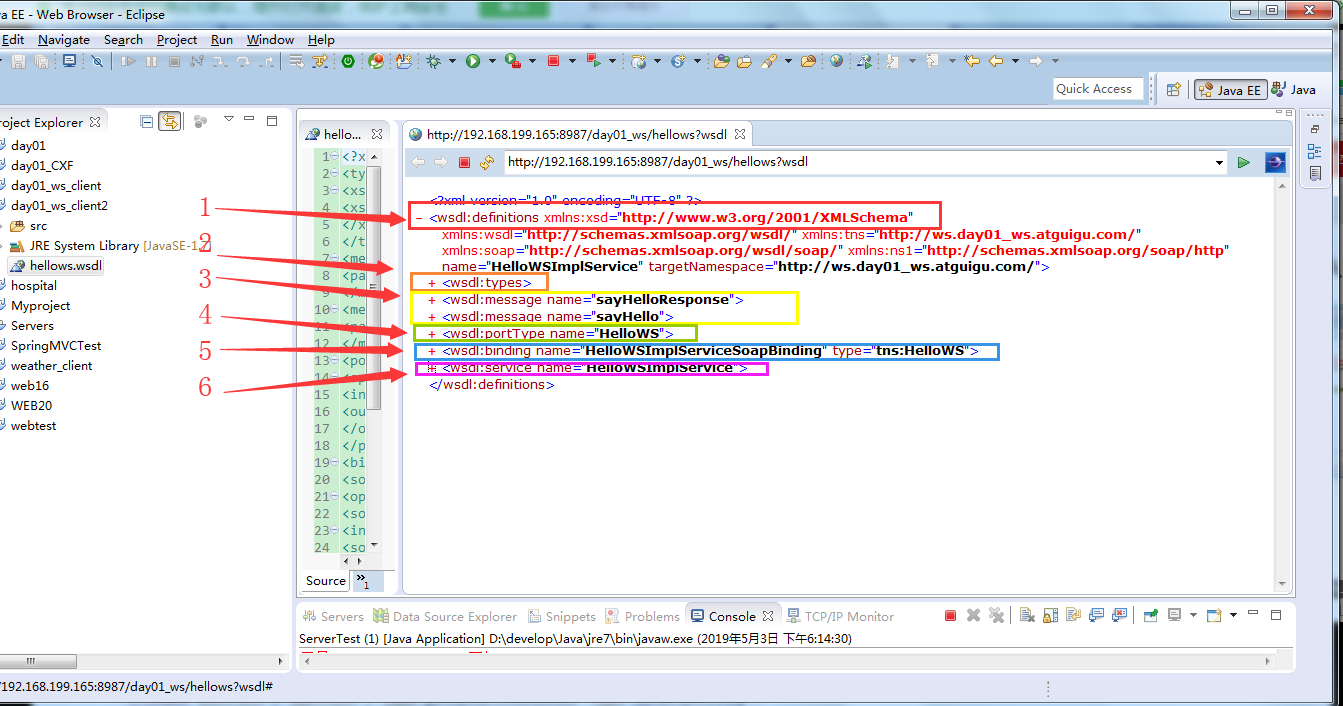Image resolution: width=1343 pixels, height=706 pixels.
Task: Click browser forward arrow in Web Browser tab
Action: tap(441, 162)
